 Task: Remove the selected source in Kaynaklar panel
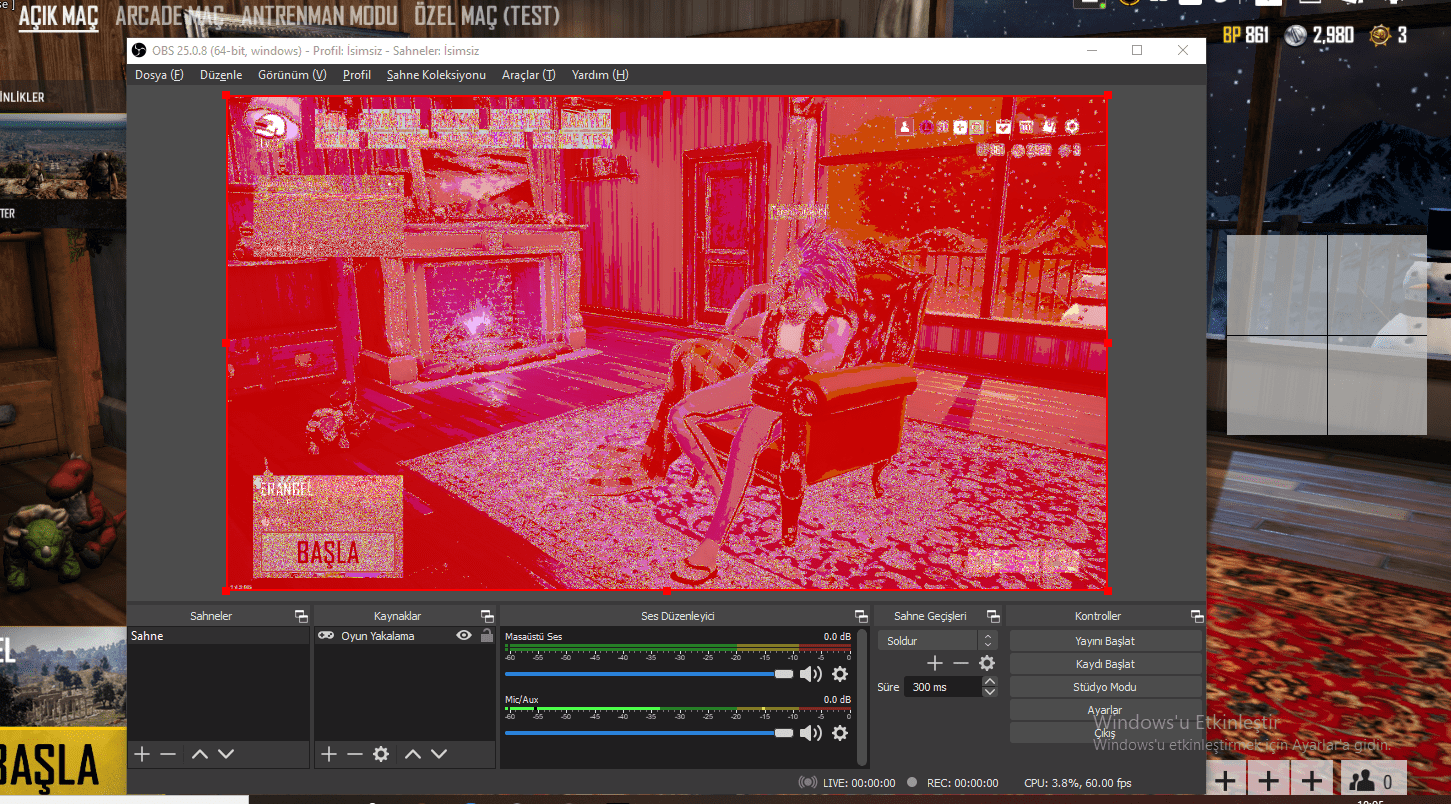(x=355, y=754)
